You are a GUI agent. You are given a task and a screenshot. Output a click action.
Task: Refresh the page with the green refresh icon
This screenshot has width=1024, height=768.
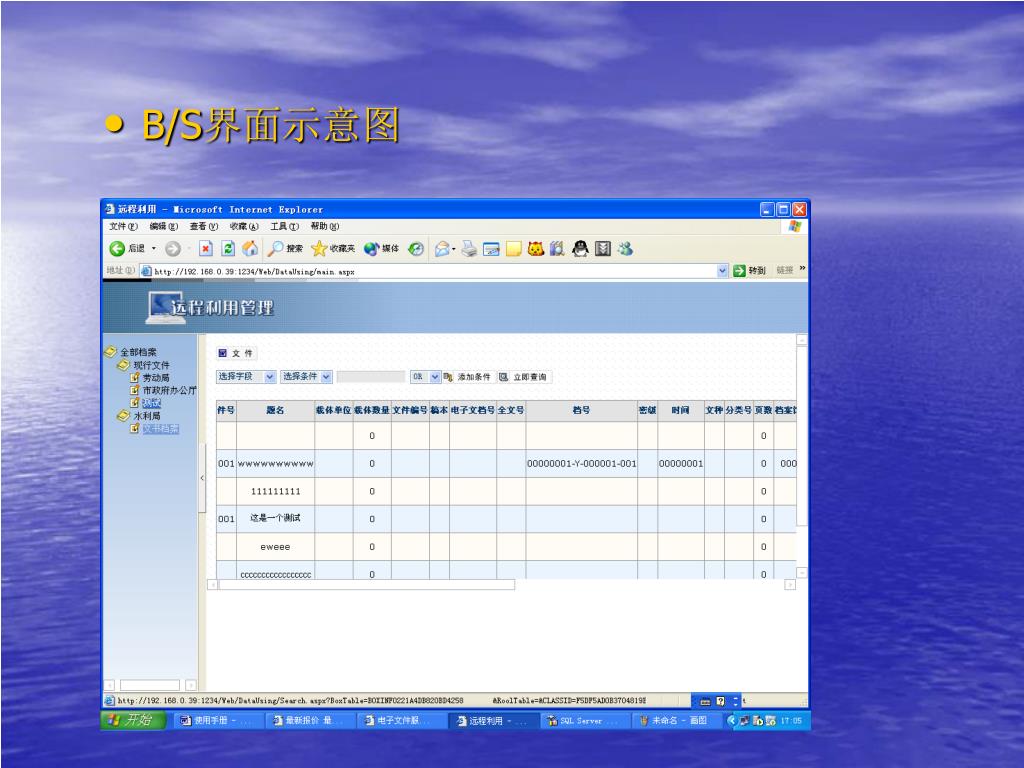tap(228, 249)
